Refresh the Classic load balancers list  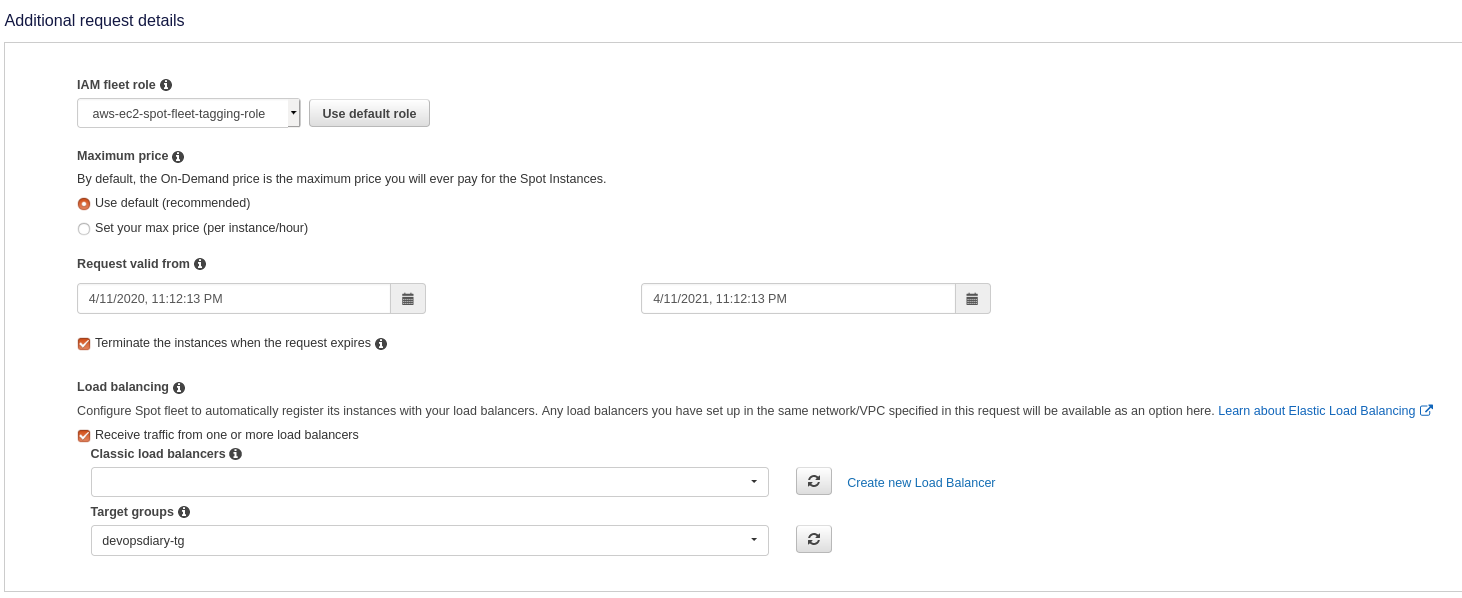(813, 482)
